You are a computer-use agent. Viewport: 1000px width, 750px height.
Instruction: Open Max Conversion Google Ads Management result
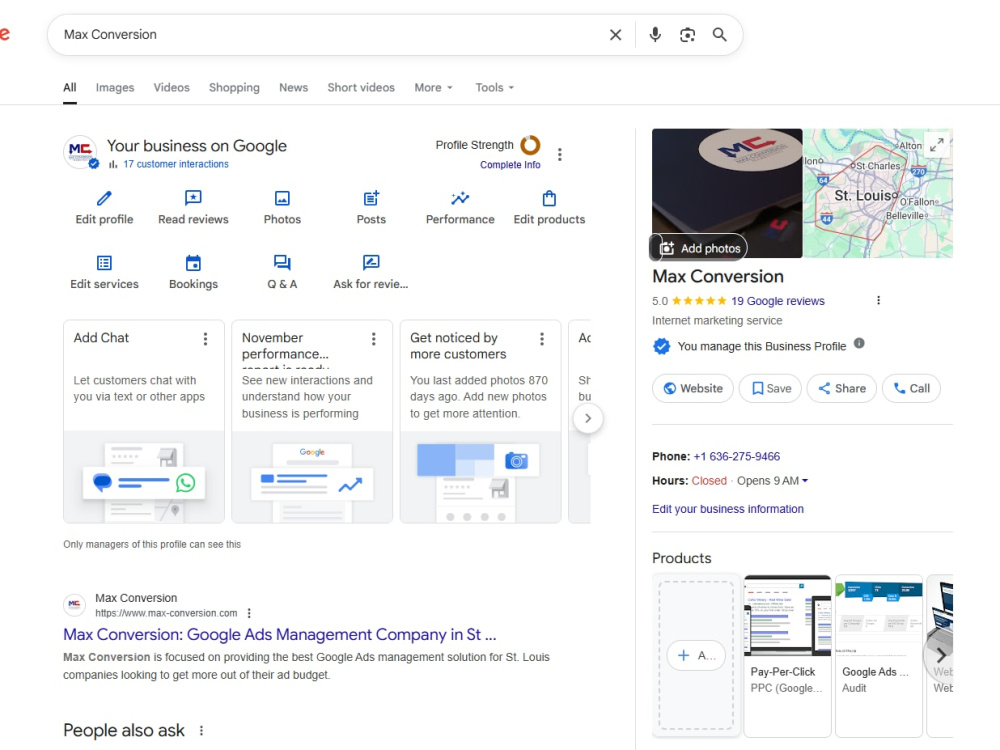click(x=279, y=635)
